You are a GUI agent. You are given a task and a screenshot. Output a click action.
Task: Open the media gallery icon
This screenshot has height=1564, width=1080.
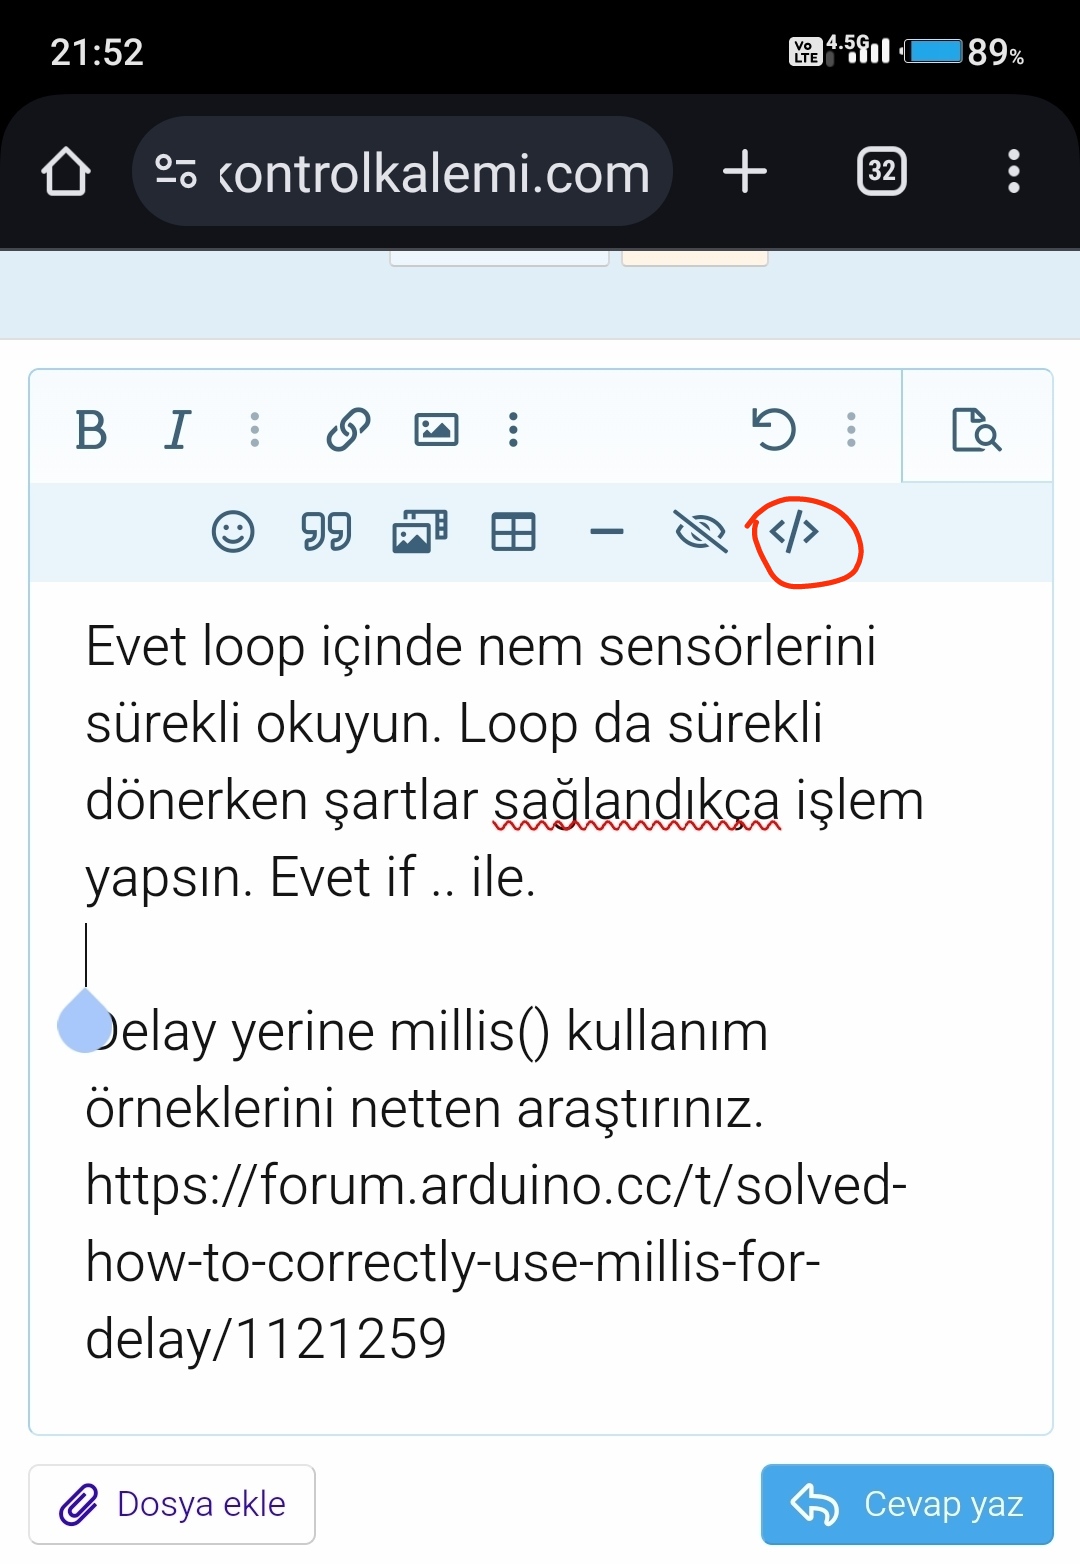[x=420, y=531]
